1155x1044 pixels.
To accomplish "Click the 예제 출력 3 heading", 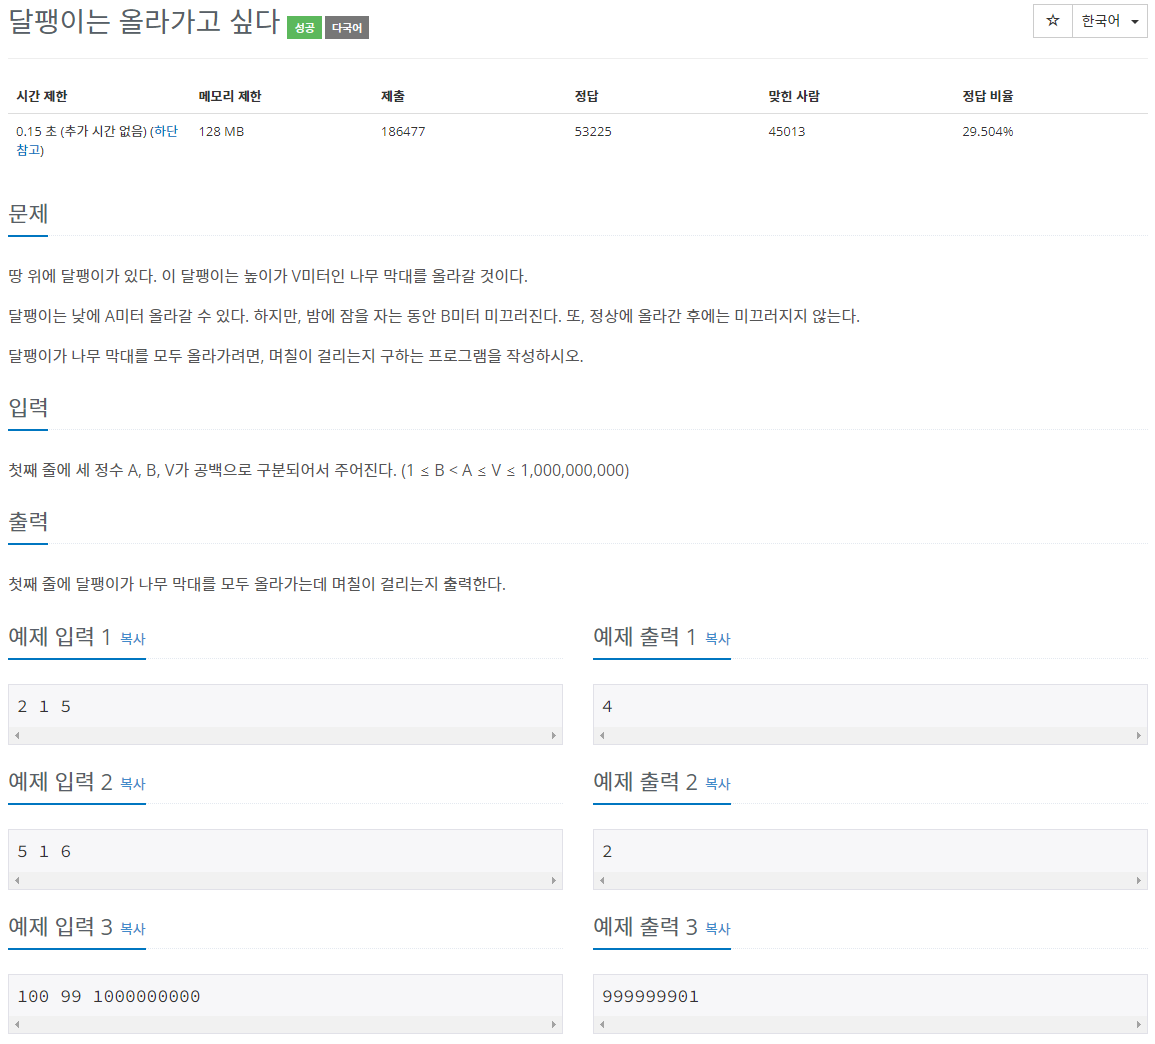I will pyautogui.click(x=645, y=927).
